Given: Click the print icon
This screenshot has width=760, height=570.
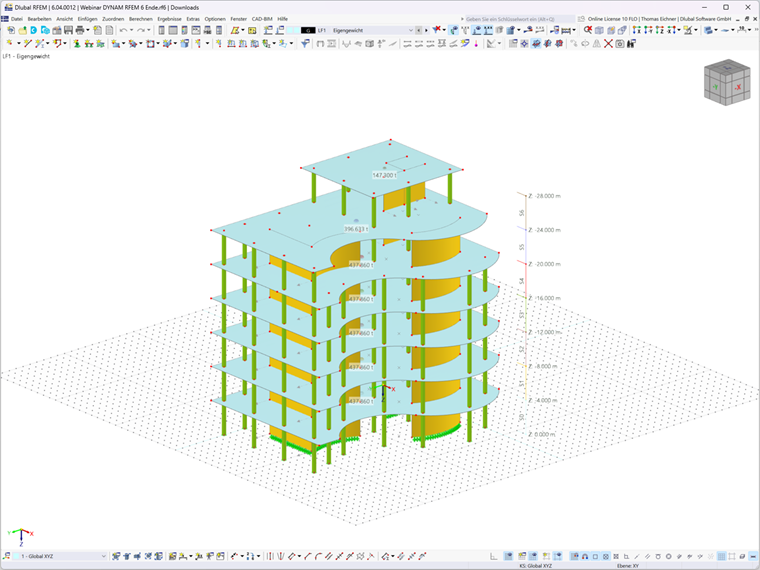Looking at the screenshot, I should (x=80, y=30).
